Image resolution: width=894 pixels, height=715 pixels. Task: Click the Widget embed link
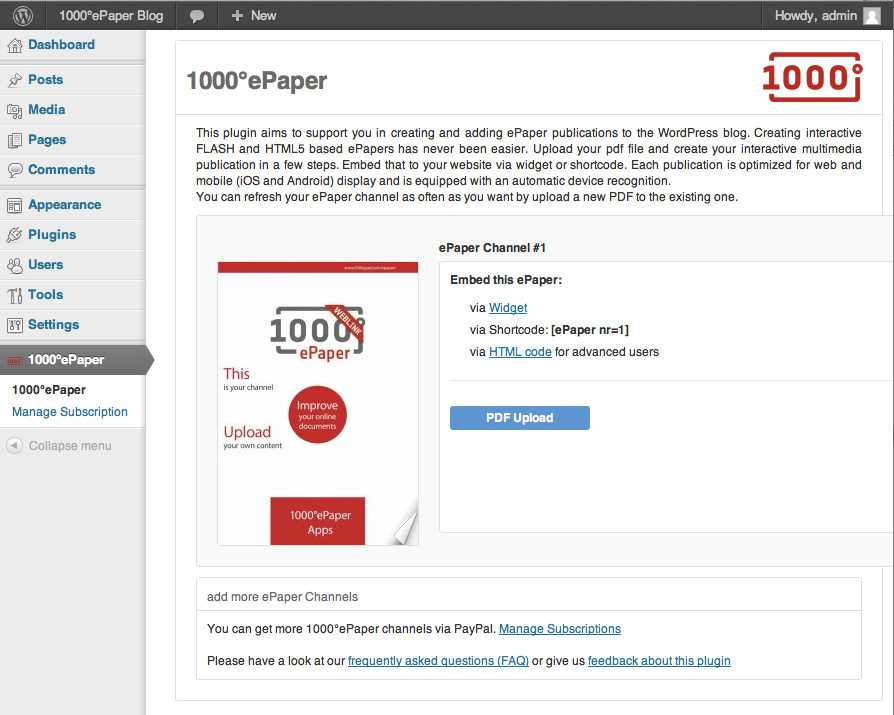click(508, 308)
